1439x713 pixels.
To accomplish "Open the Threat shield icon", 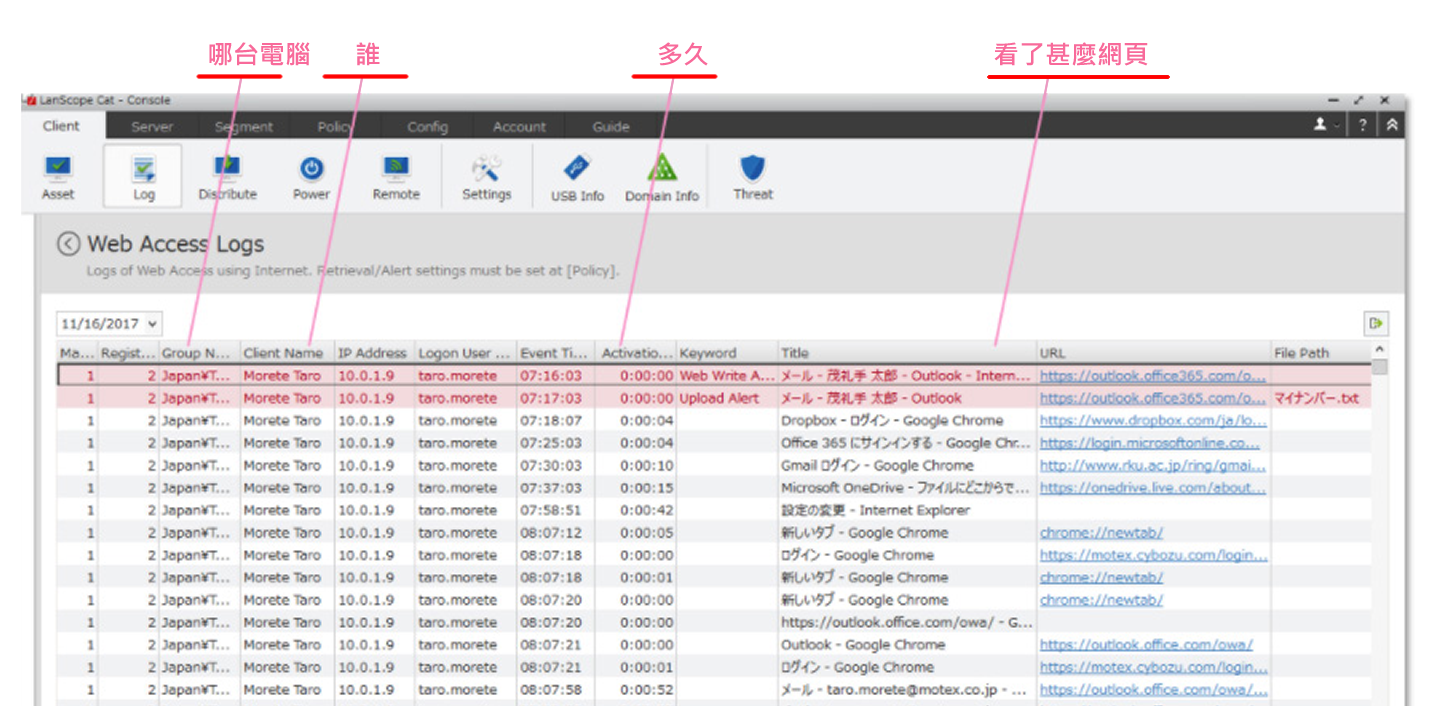I will click(x=752, y=177).
